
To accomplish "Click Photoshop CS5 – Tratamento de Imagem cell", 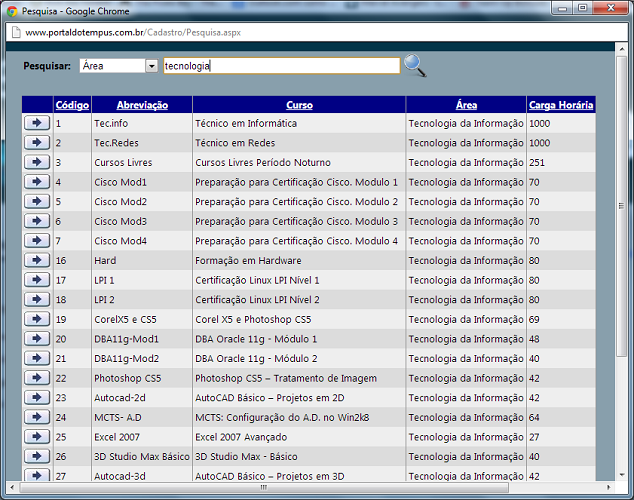I will [286, 378].
